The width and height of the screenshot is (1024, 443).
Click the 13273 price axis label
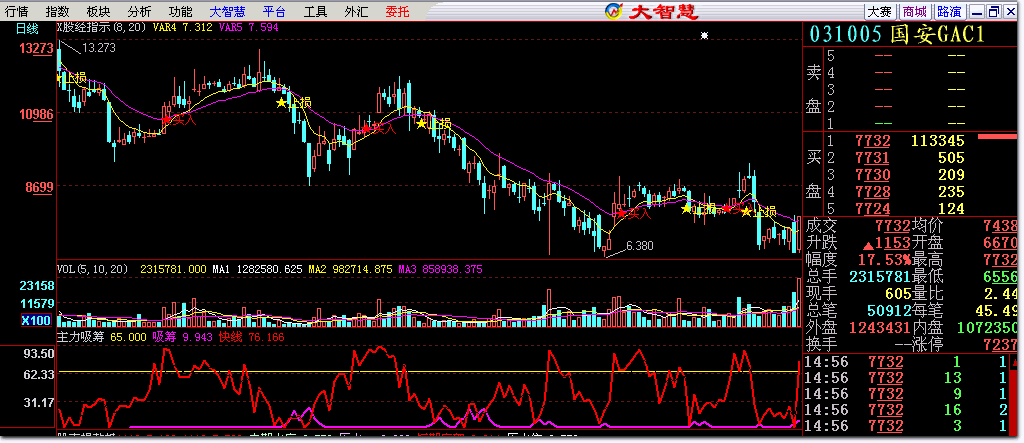pyautogui.click(x=36, y=48)
